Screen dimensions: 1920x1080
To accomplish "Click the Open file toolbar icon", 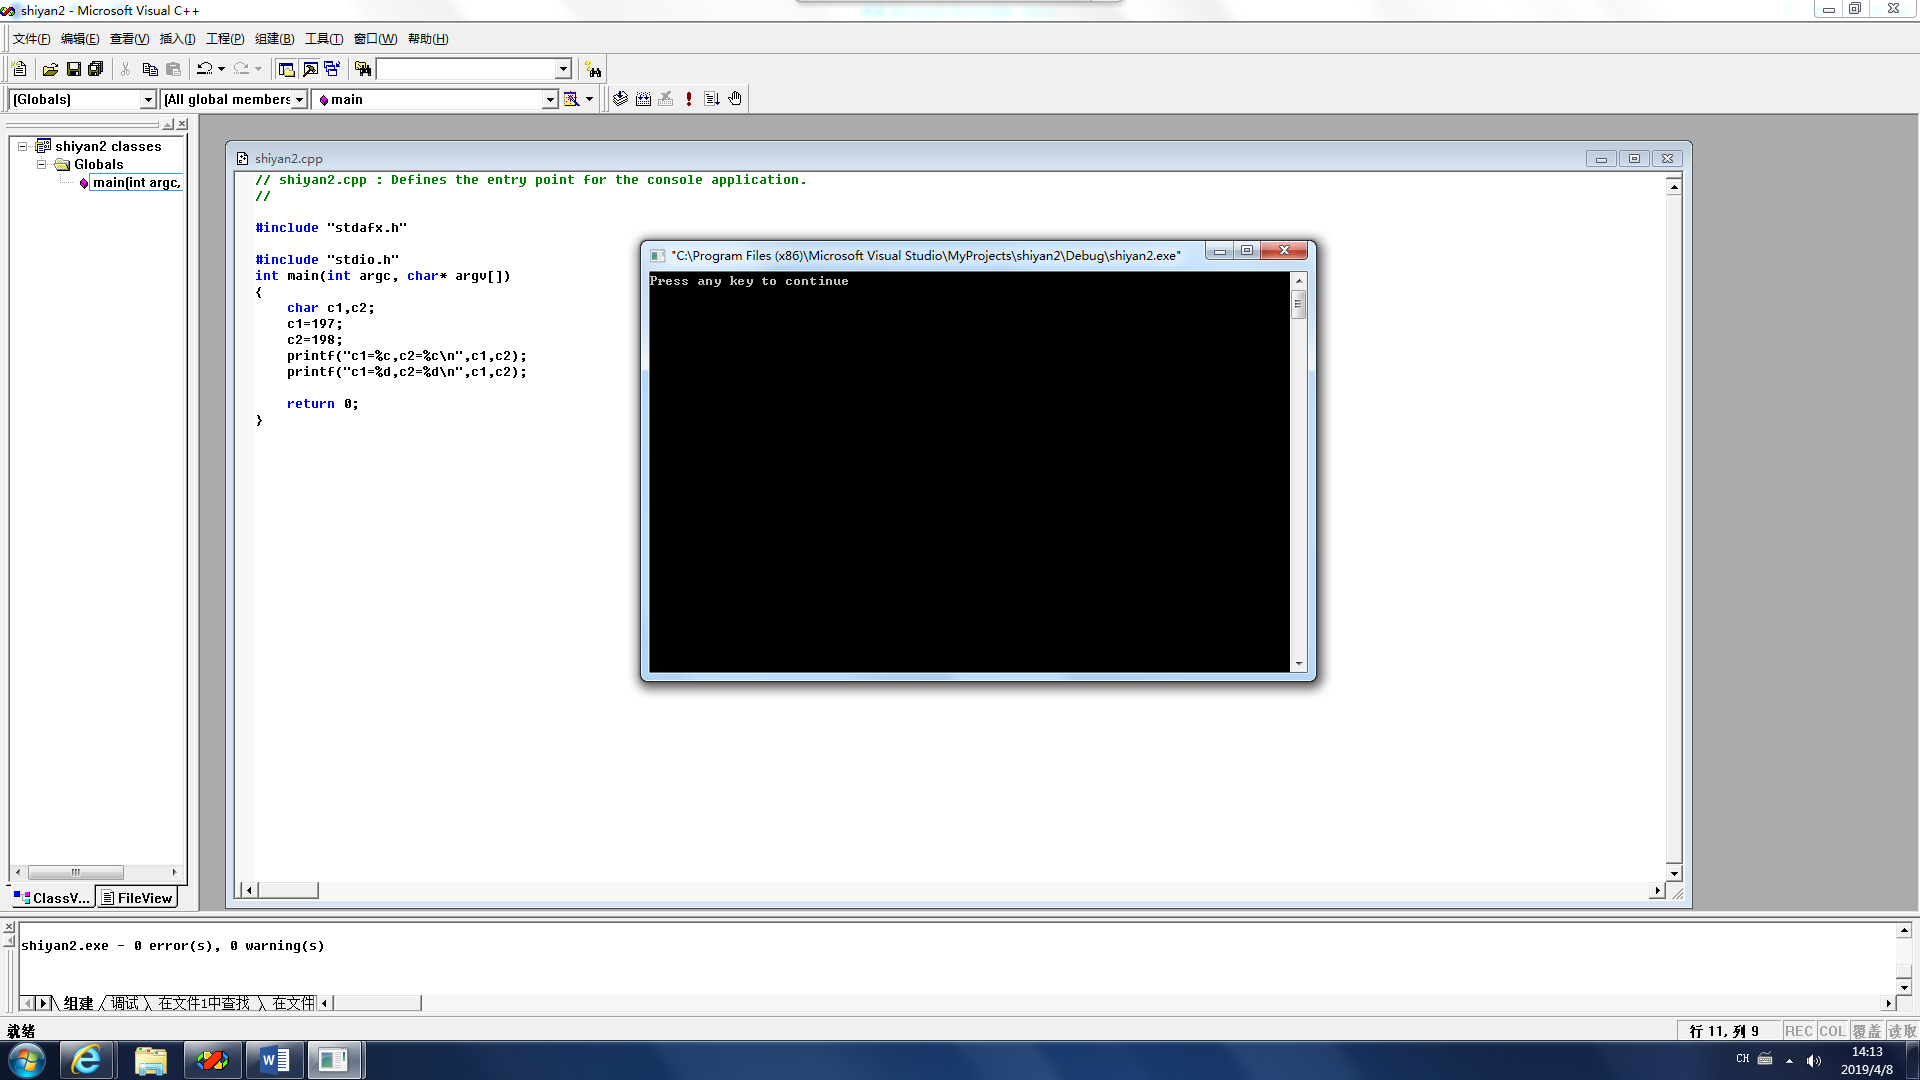I will coord(50,69).
